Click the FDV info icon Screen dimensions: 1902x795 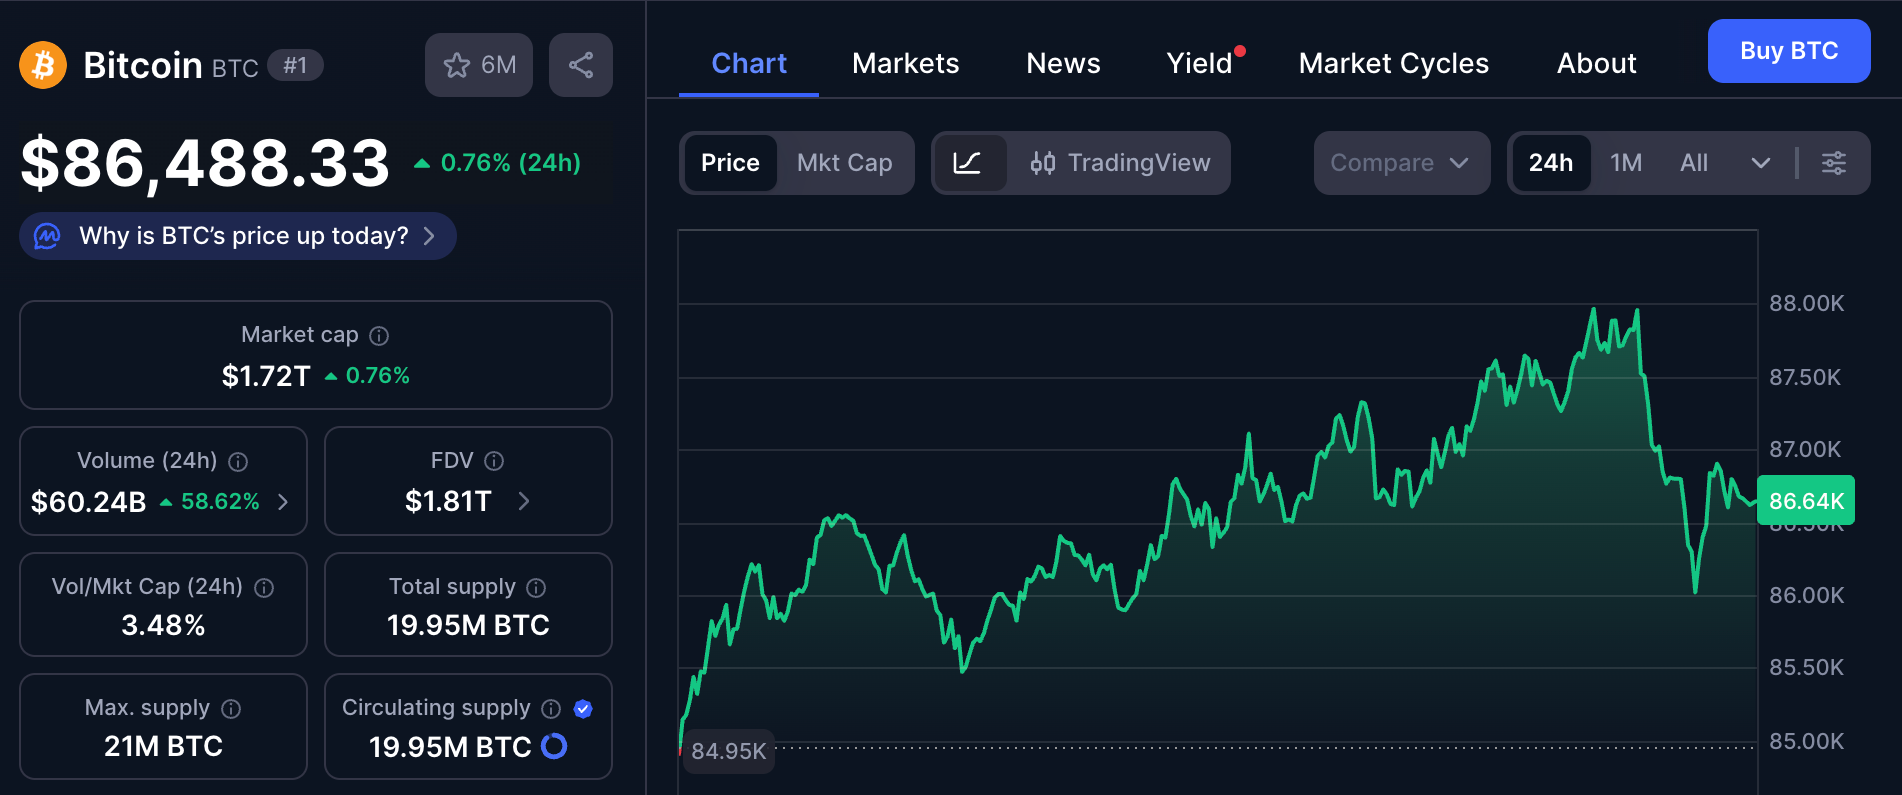click(494, 461)
